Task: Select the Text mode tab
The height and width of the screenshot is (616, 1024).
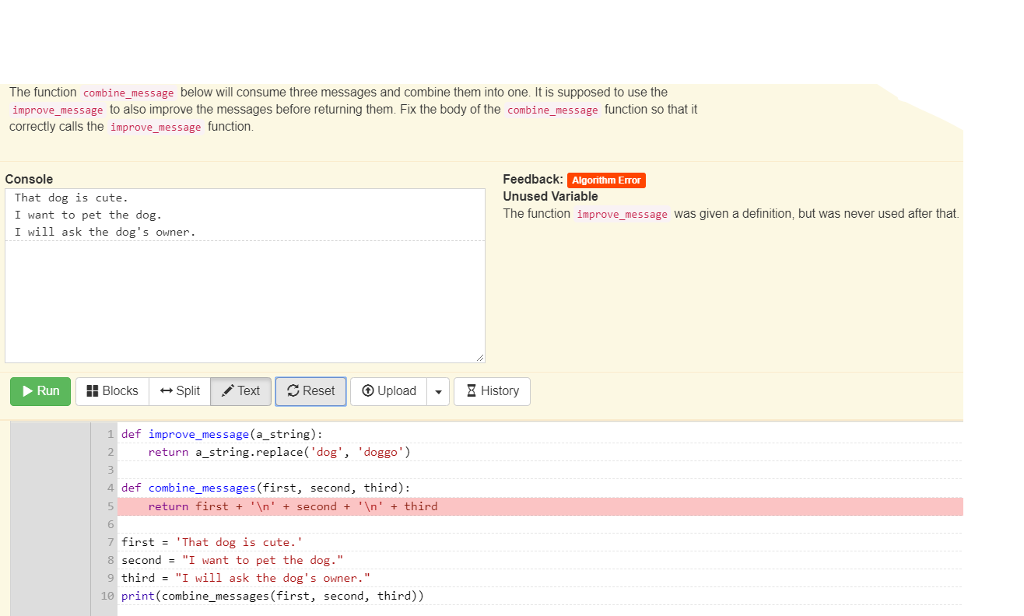Action: click(x=240, y=391)
